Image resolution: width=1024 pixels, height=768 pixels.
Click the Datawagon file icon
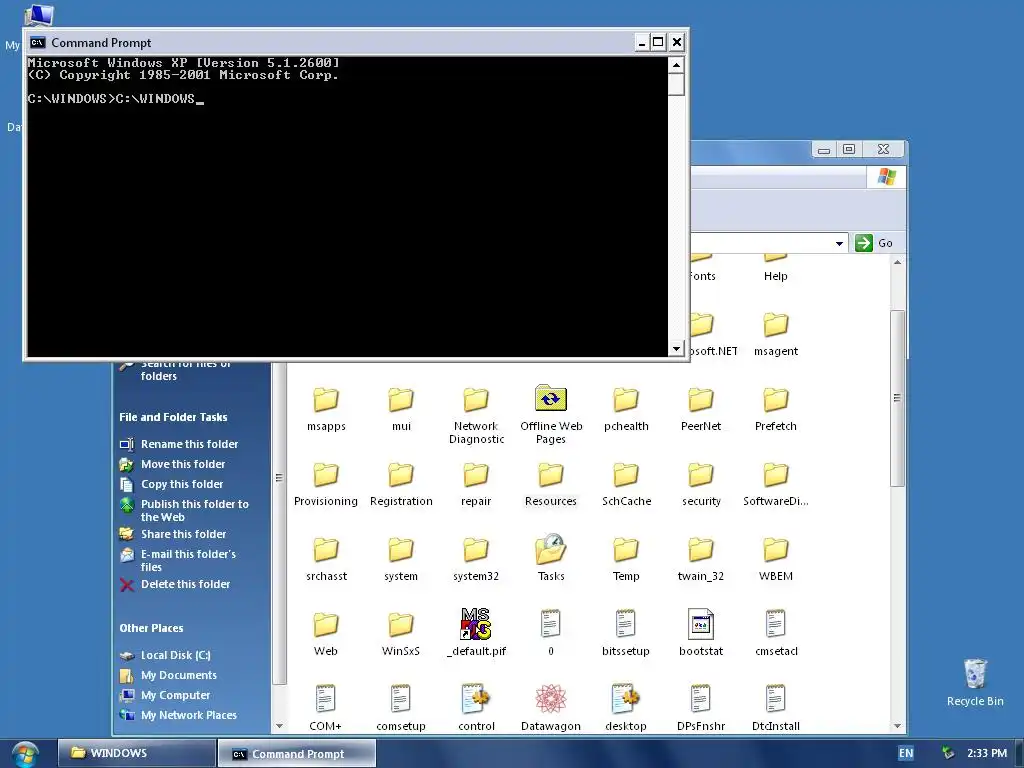tap(551, 699)
